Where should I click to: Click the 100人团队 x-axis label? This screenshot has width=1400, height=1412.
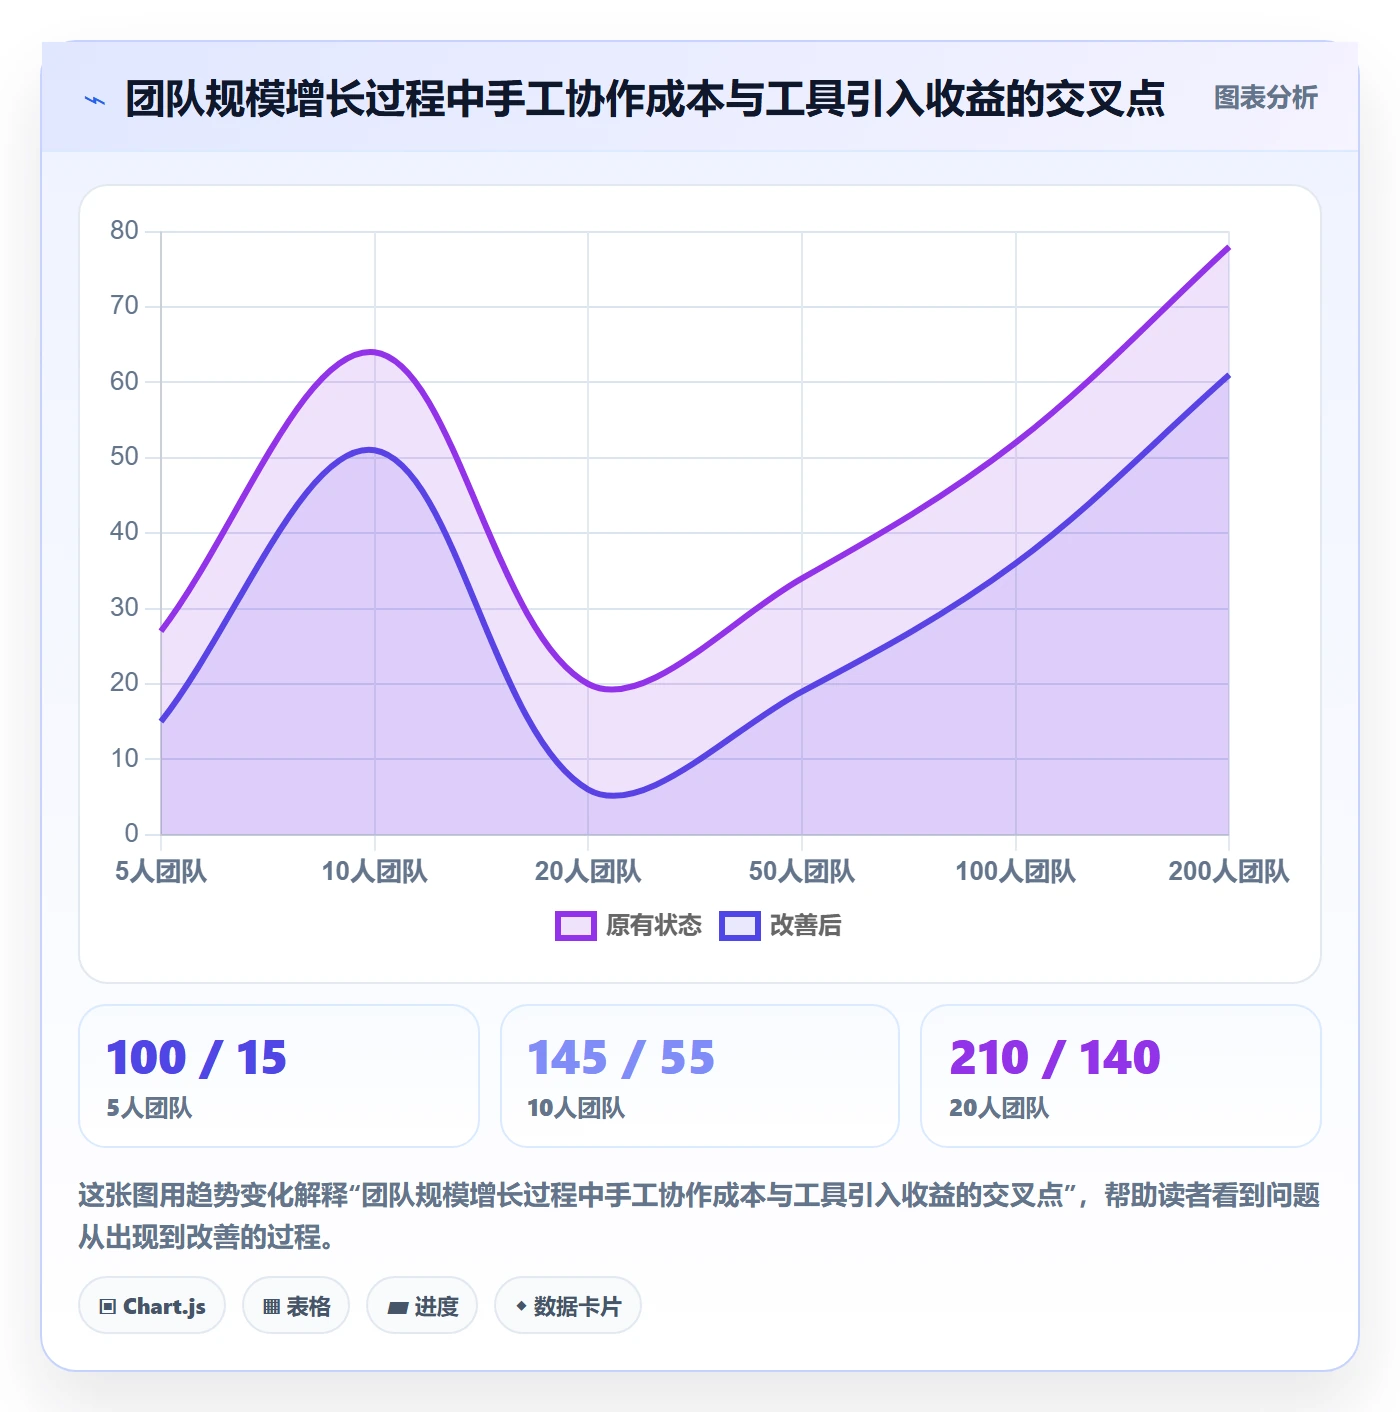point(1015,871)
